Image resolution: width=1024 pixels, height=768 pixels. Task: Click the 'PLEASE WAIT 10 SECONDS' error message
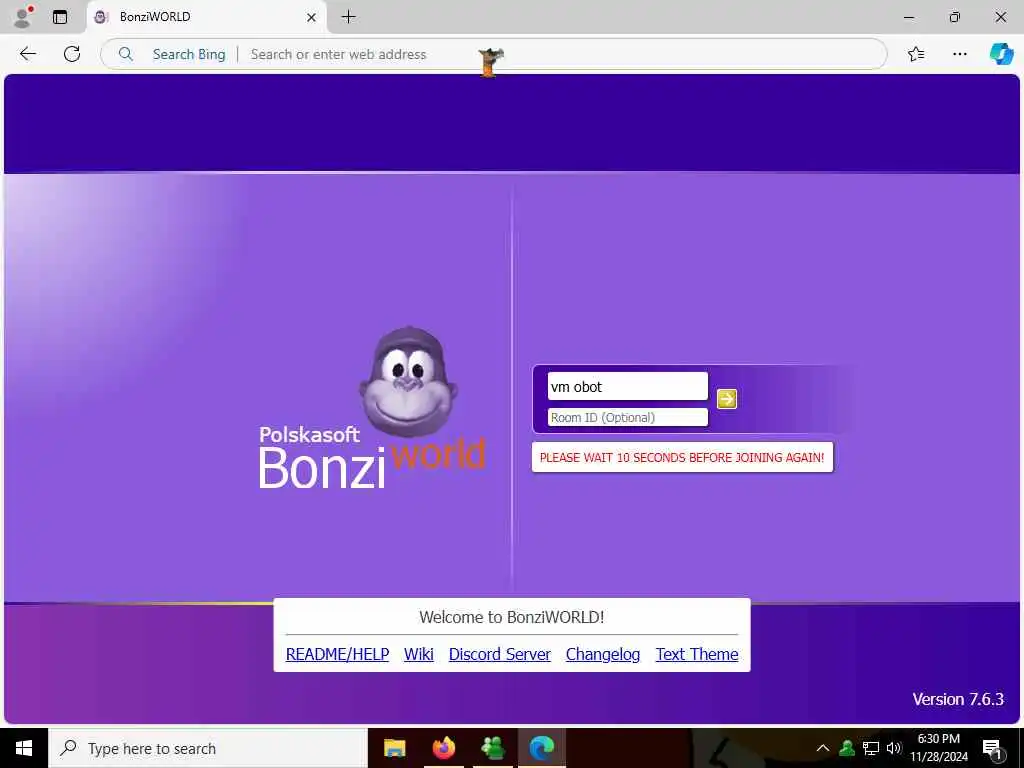(682, 457)
